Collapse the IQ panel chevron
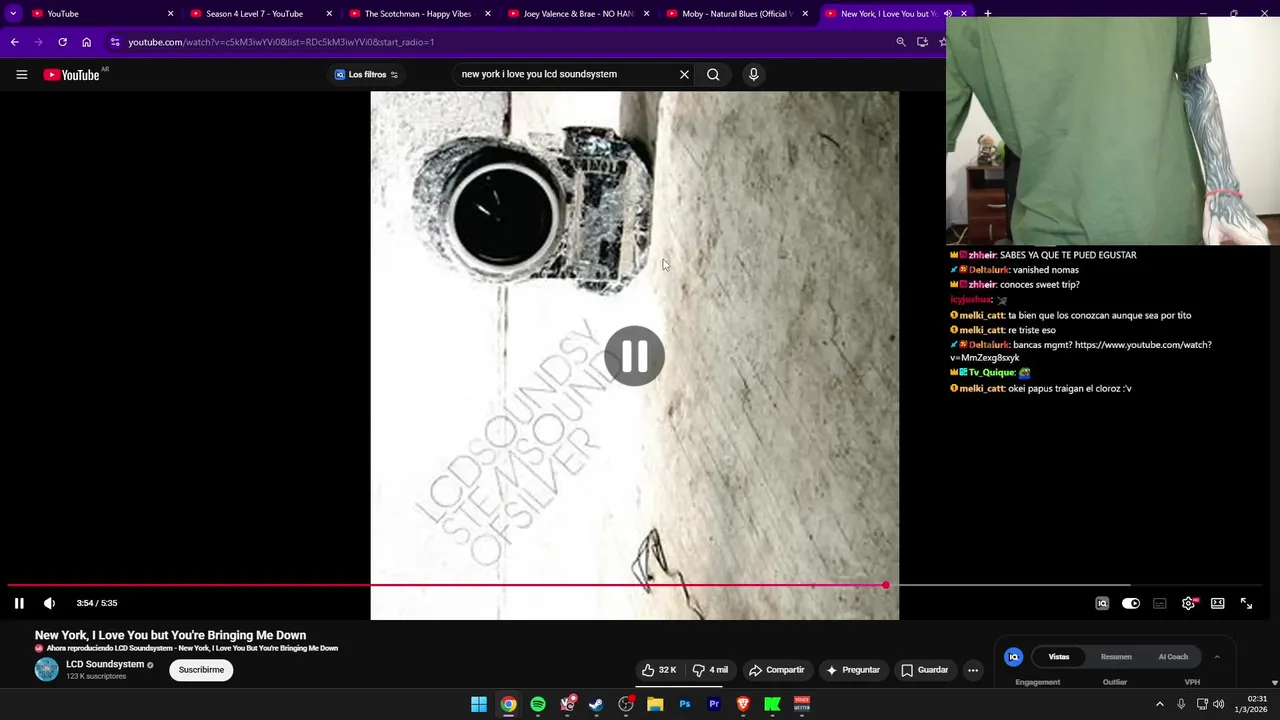This screenshot has width=1280, height=720. [x=1217, y=657]
